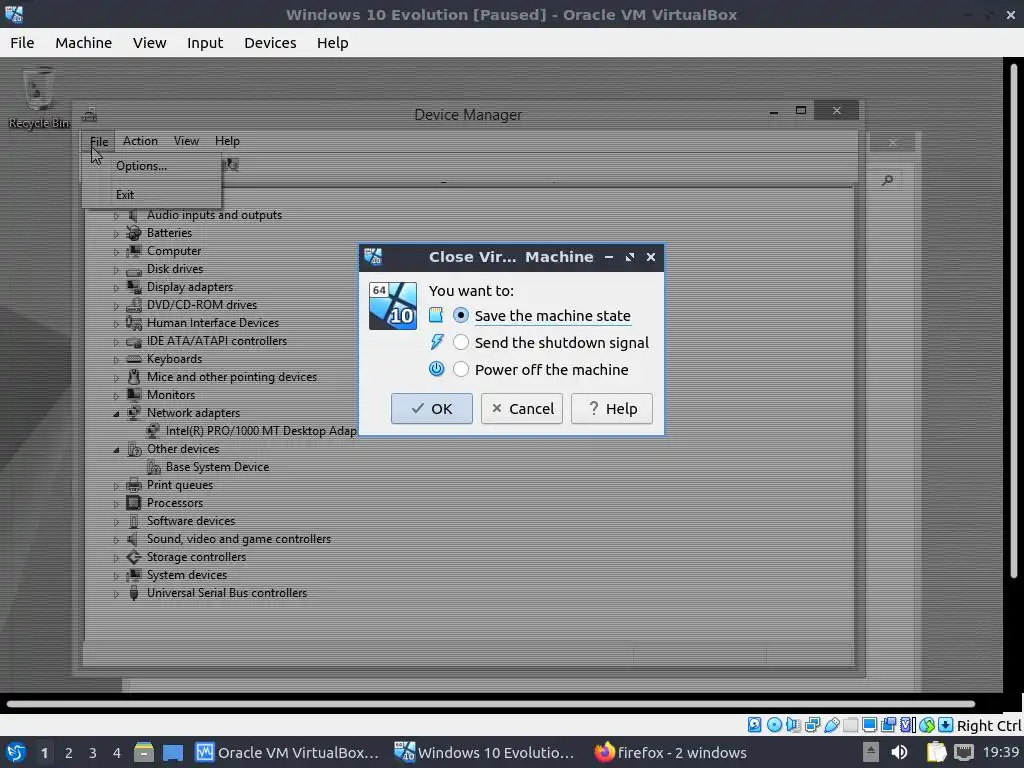Switch to workspace 3 in pager
The image size is (1024, 768).
click(x=93, y=752)
